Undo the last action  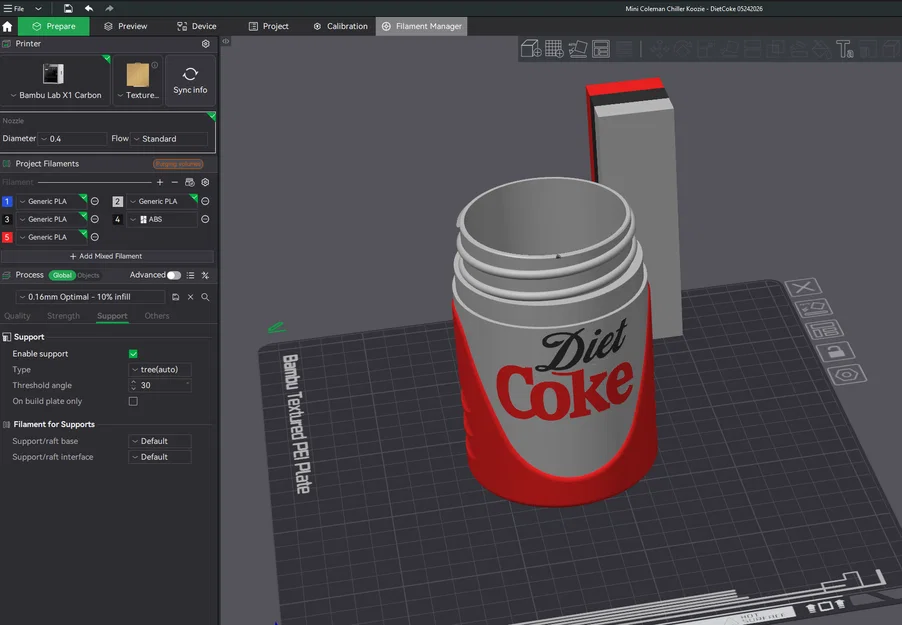coord(89,9)
